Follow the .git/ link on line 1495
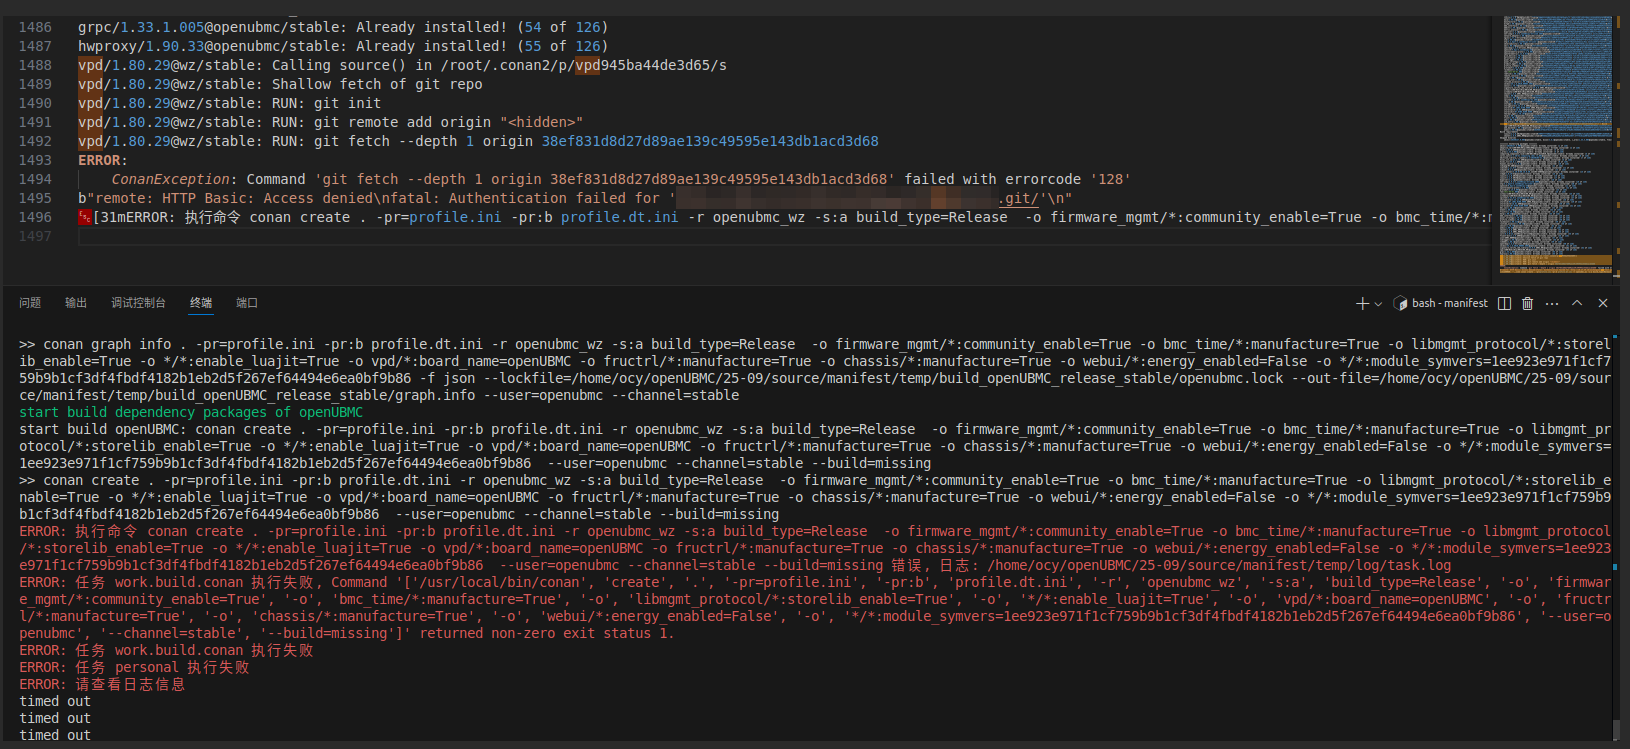Viewport: 1630px width, 749px height. click(1018, 198)
